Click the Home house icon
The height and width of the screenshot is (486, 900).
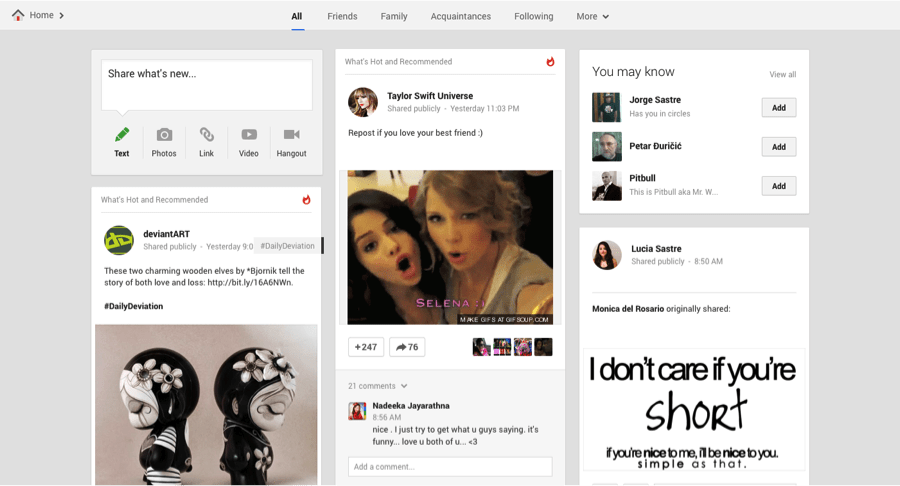coord(18,15)
